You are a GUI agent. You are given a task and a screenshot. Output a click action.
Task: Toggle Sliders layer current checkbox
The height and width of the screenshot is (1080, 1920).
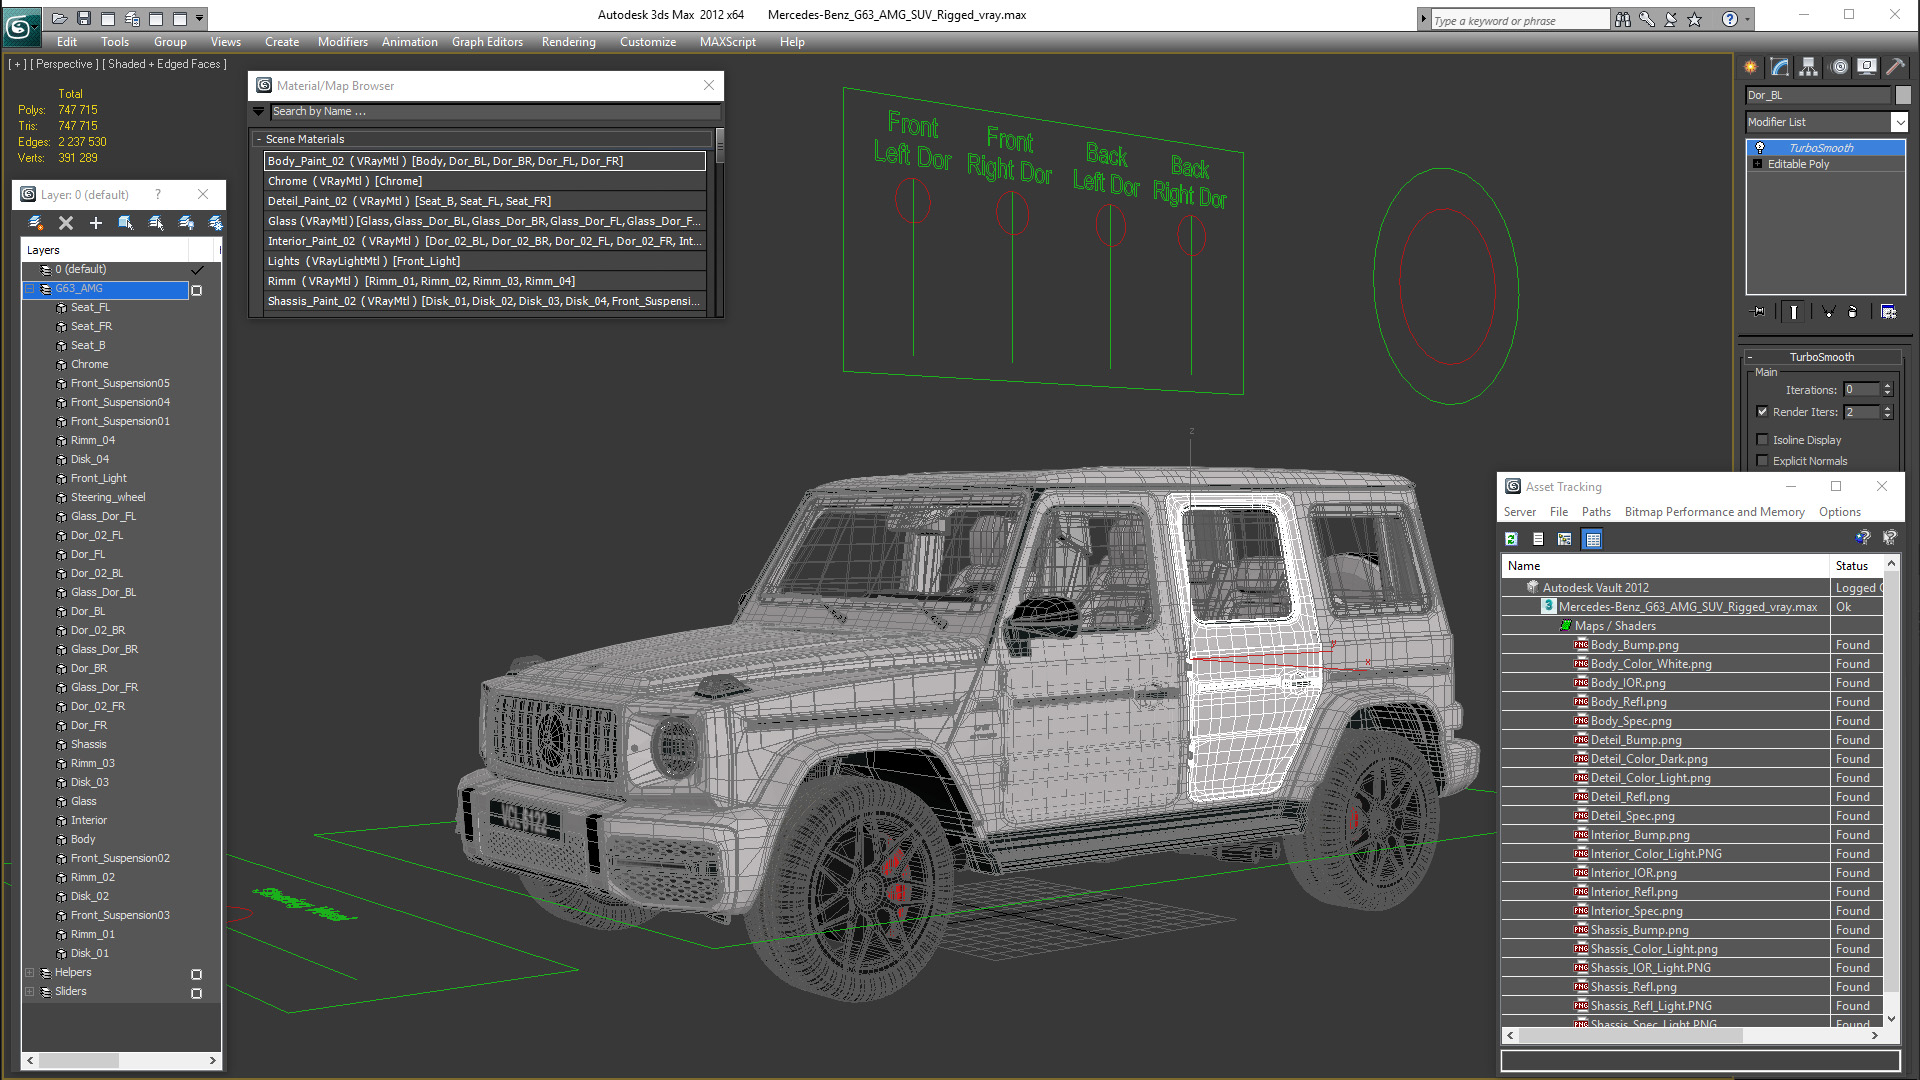197,993
